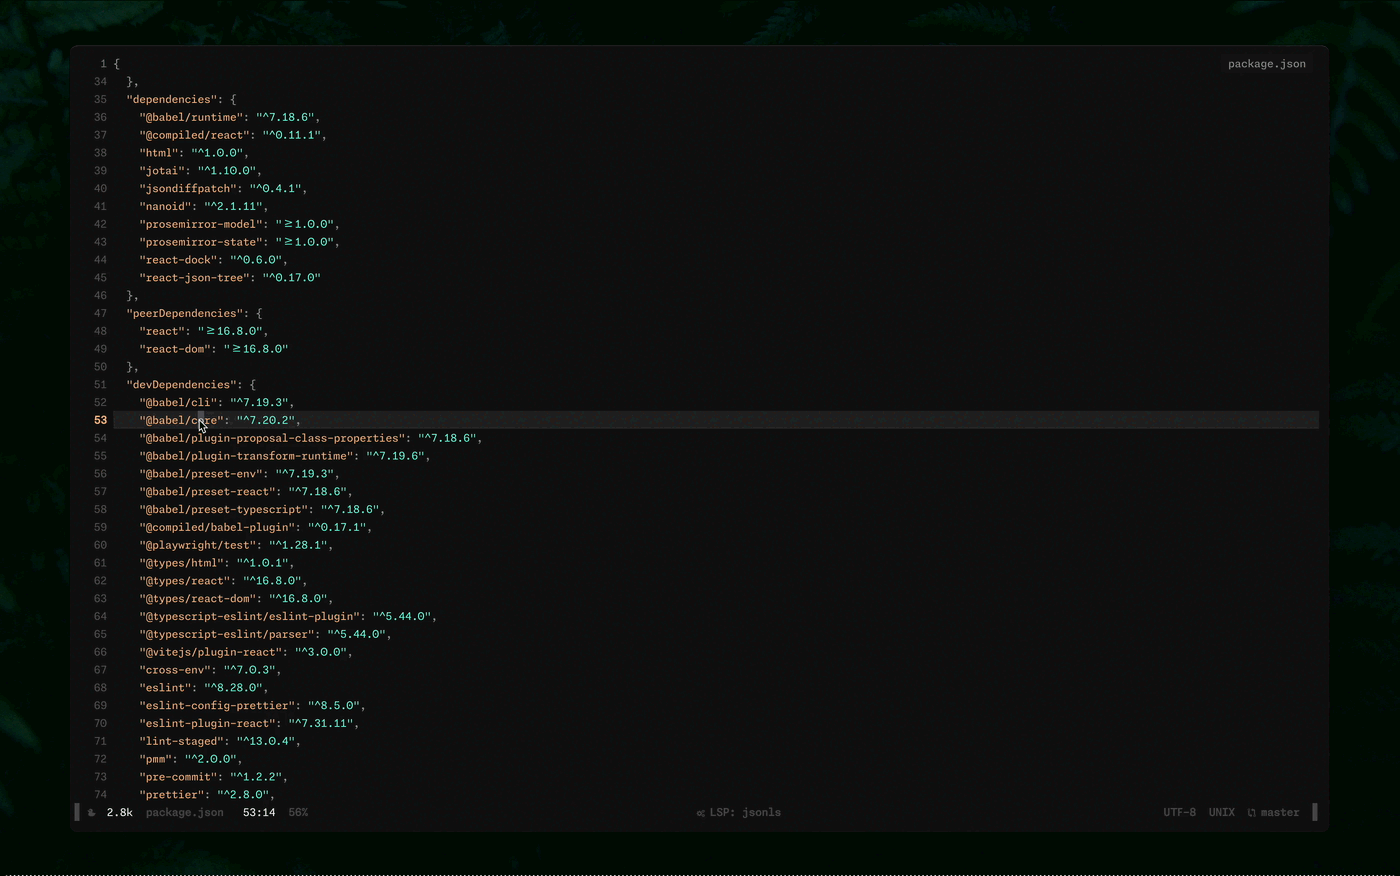Click the "@compiled/react" key
This screenshot has height=876, width=1400.
(x=195, y=136)
